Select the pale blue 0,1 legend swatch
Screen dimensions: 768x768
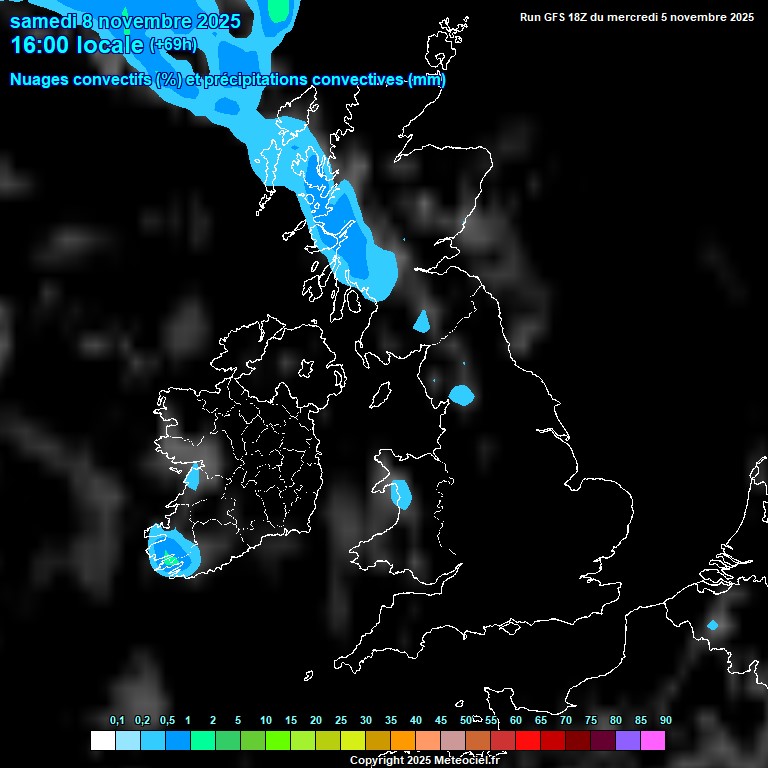127,741
